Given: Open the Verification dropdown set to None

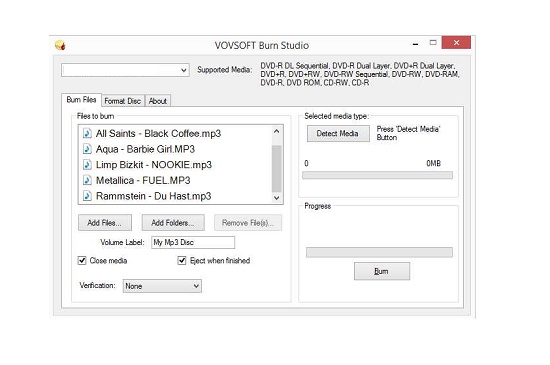Looking at the screenshot, I should [x=162, y=286].
